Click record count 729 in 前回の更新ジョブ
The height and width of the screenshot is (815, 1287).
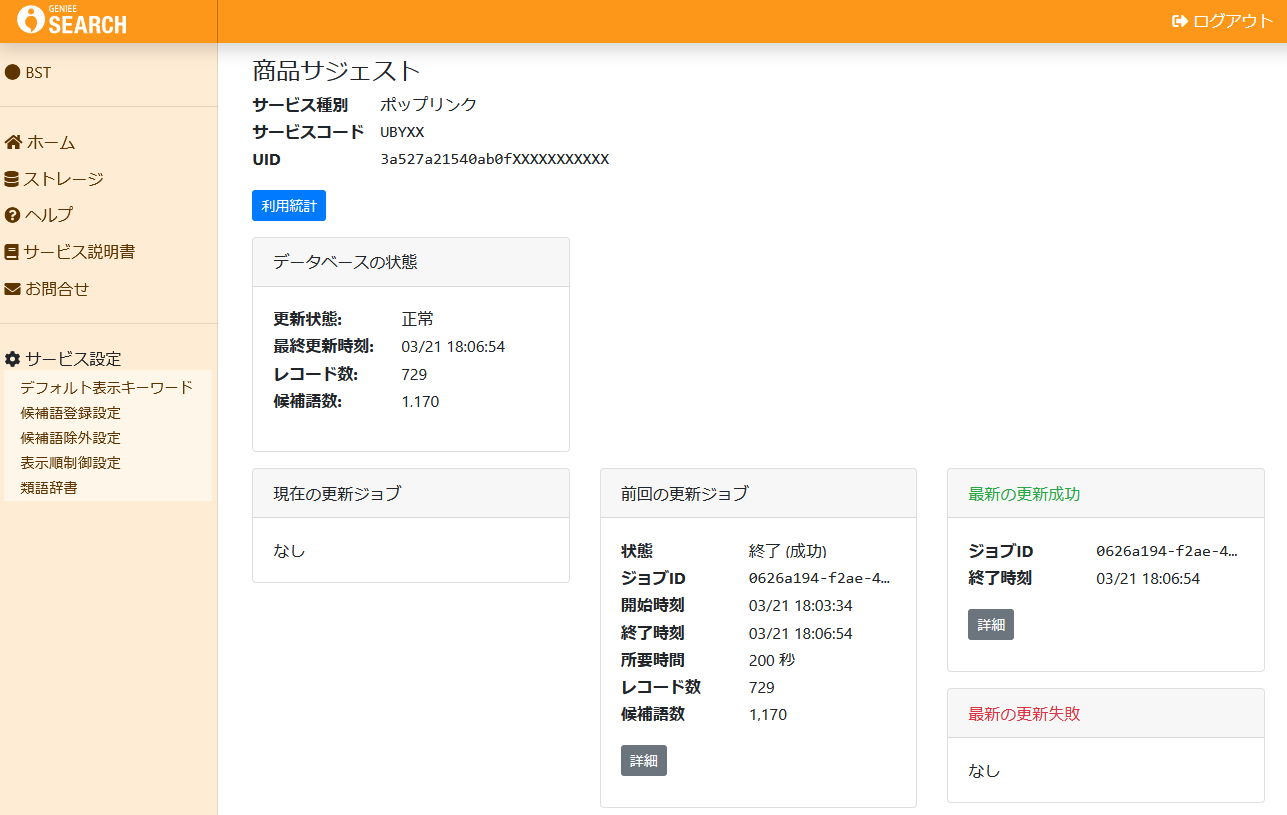[762, 687]
